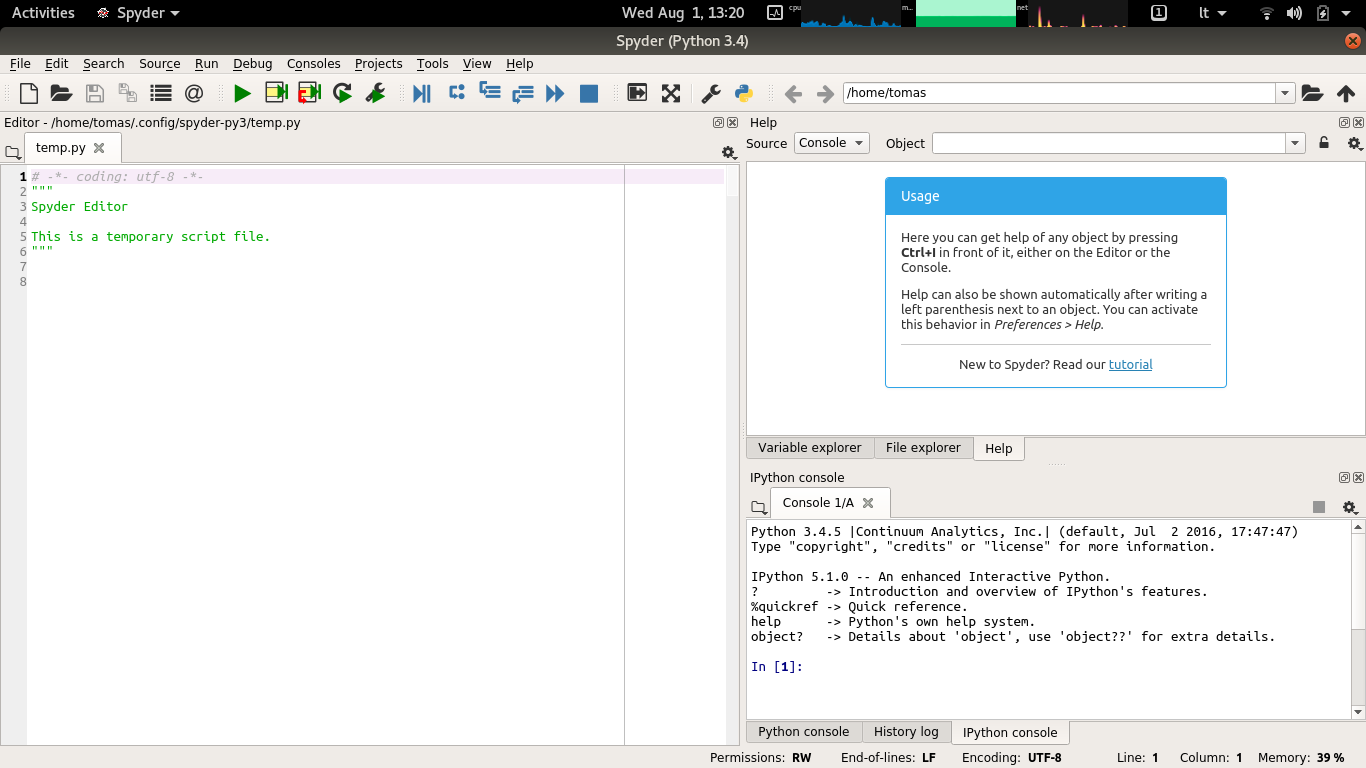Viewport: 1366px width, 768px height.
Task: Go to parent directory up arrow
Action: click(1346, 93)
